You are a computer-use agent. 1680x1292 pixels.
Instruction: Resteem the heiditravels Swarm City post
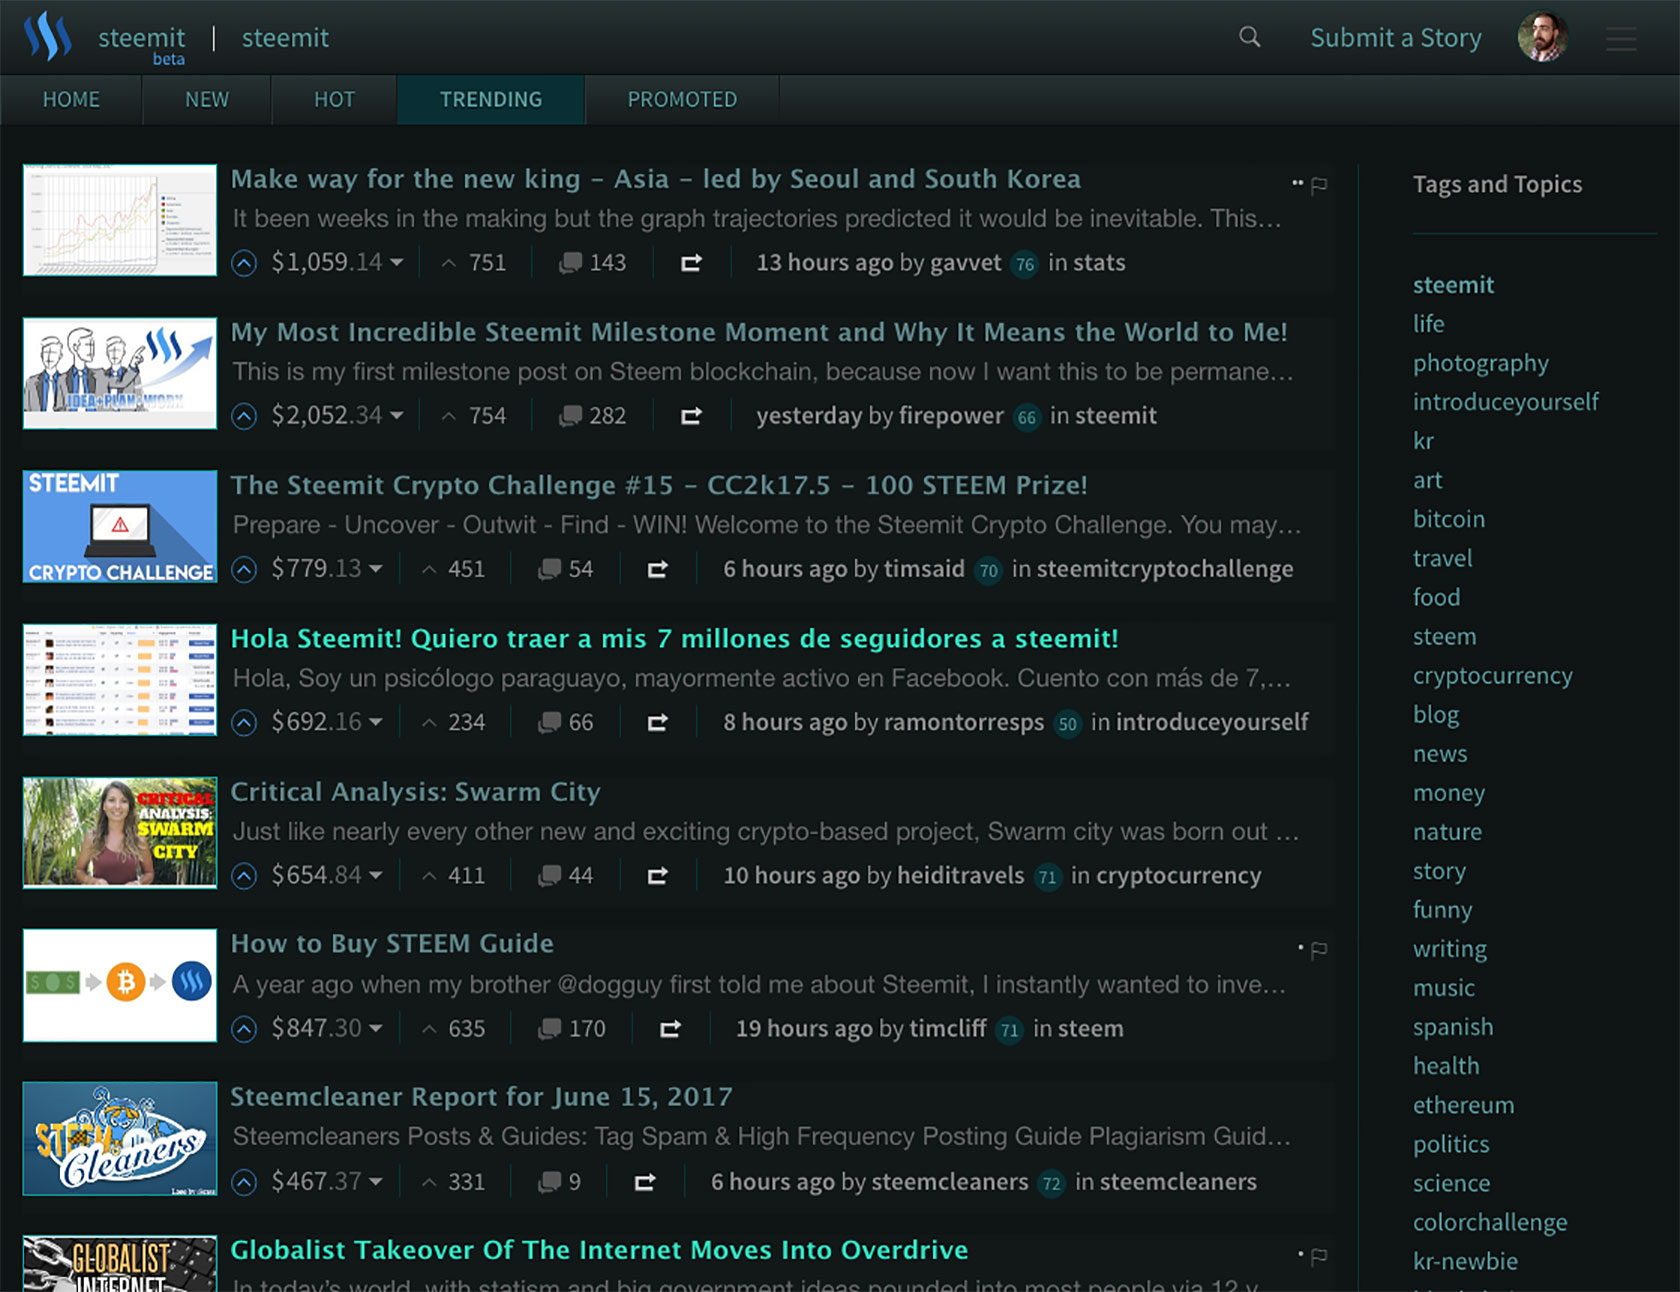(657, 875)
